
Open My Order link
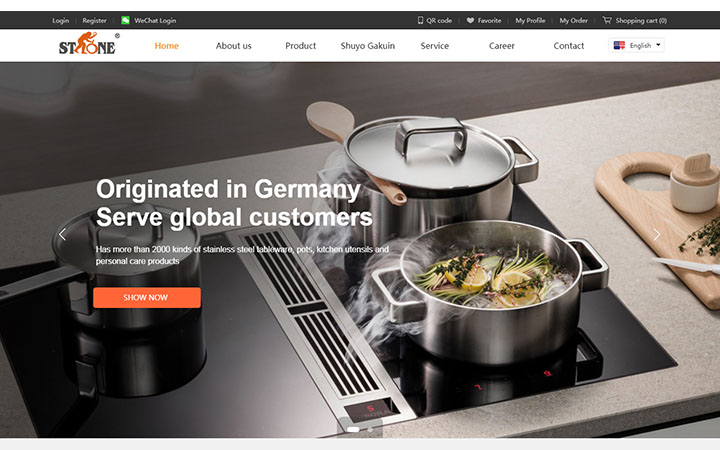[x=573, y=20]
